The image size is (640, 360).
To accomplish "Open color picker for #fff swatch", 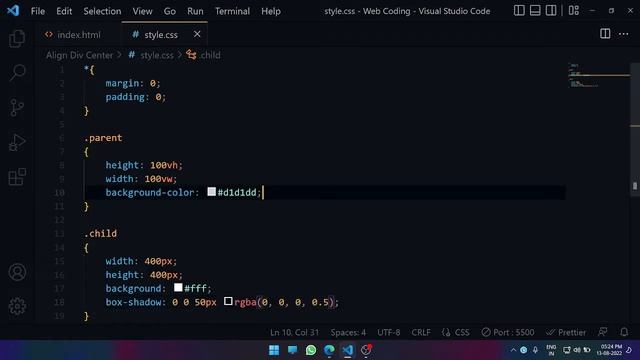I will [178, 287].
